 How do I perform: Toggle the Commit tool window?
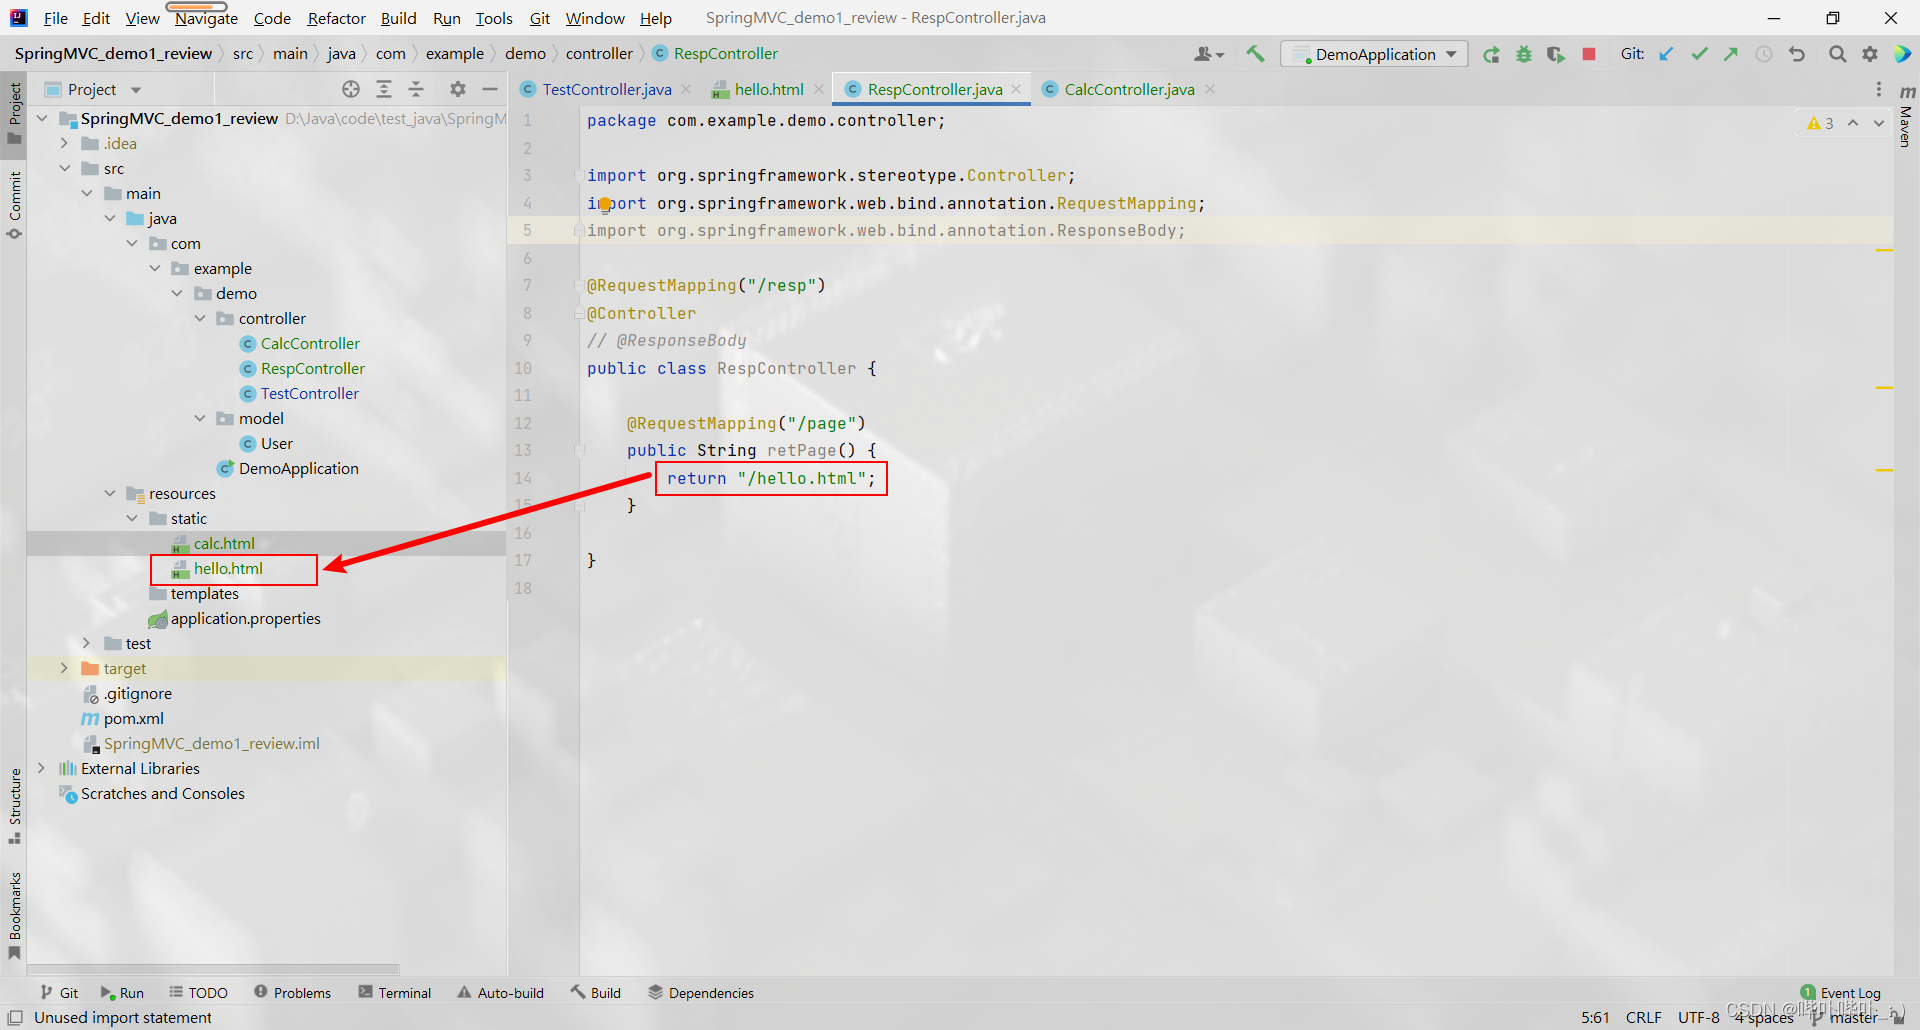point(14,205)
